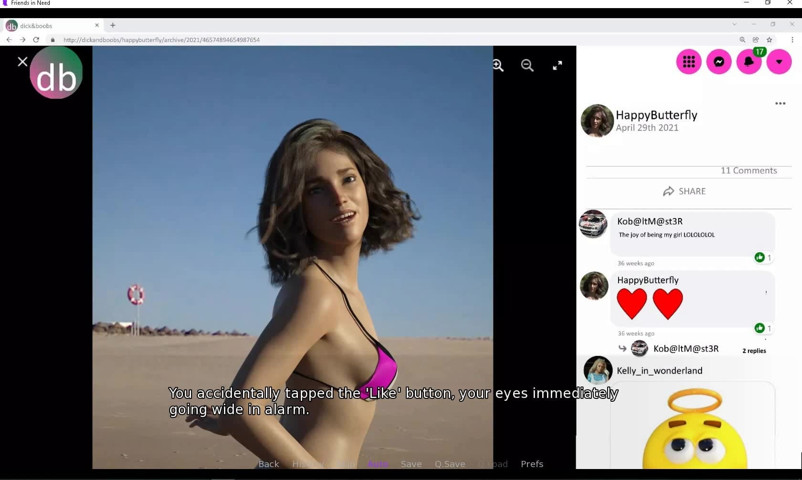
Task: View the 11 Comments link
Action: 749,171
